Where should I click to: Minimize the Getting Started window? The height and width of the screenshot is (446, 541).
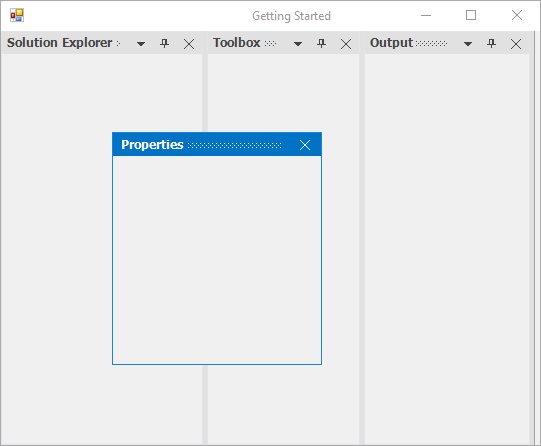pos(426,15)
